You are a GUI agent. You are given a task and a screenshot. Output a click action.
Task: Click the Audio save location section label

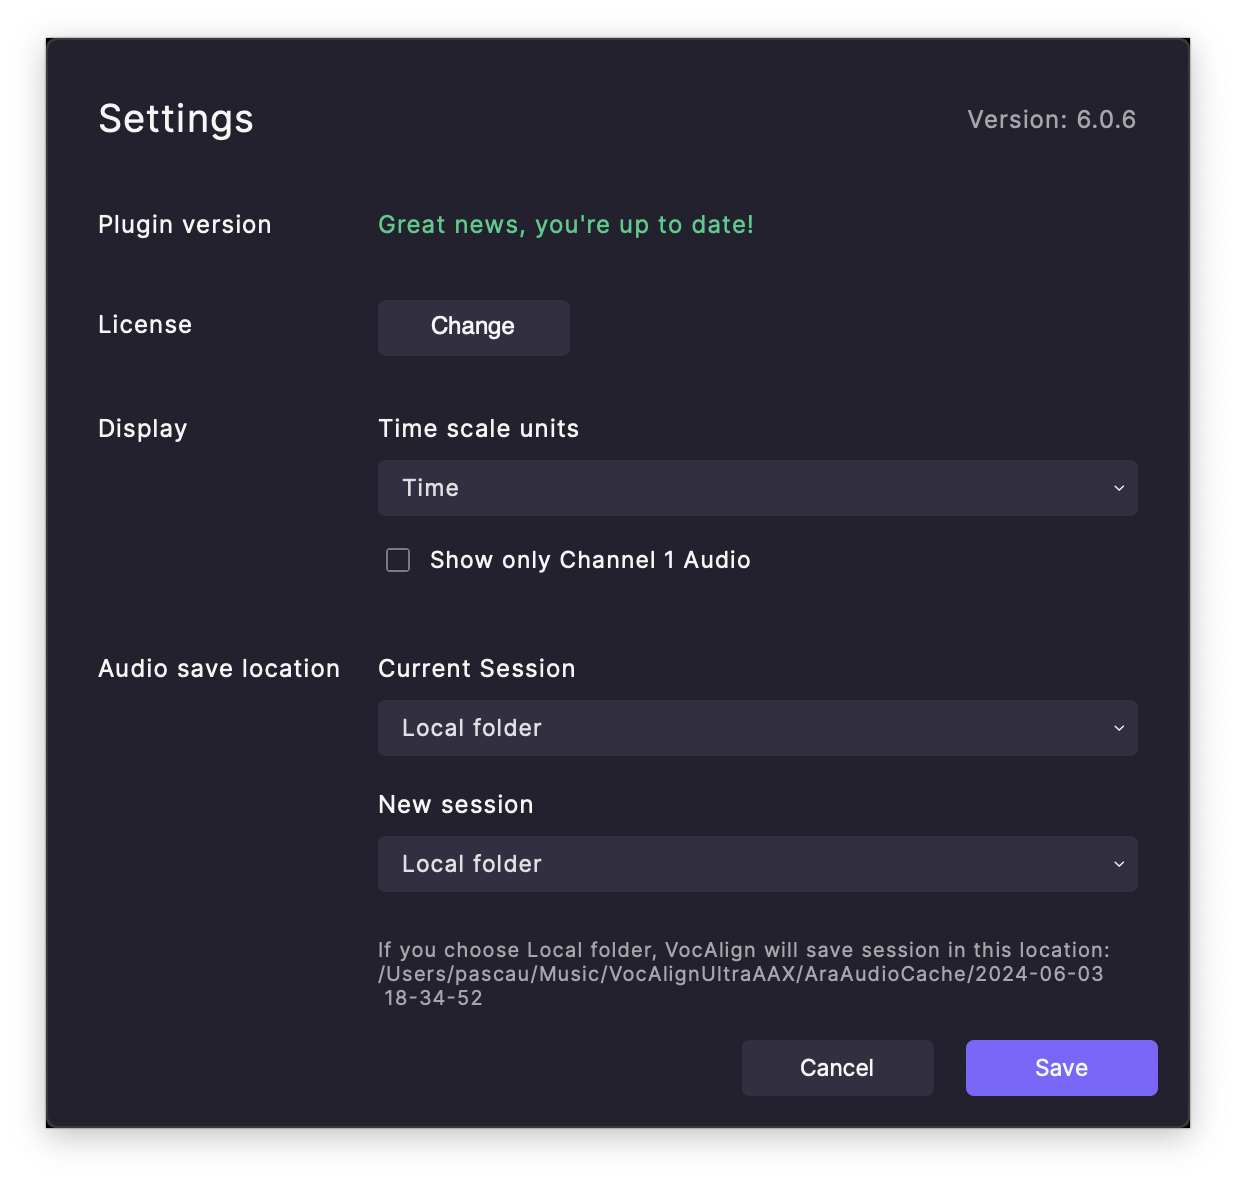(x=218, y=668)
